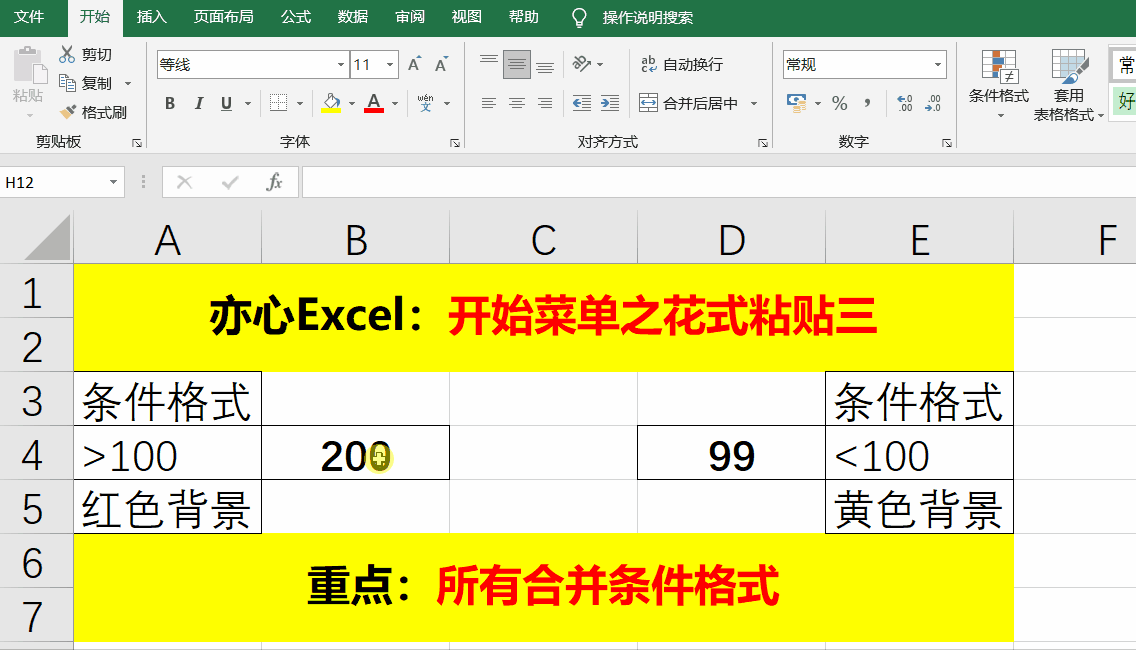Click the Insert Function fx button
The height and width of the screenshot is (650, 1136).
[274, 182]
